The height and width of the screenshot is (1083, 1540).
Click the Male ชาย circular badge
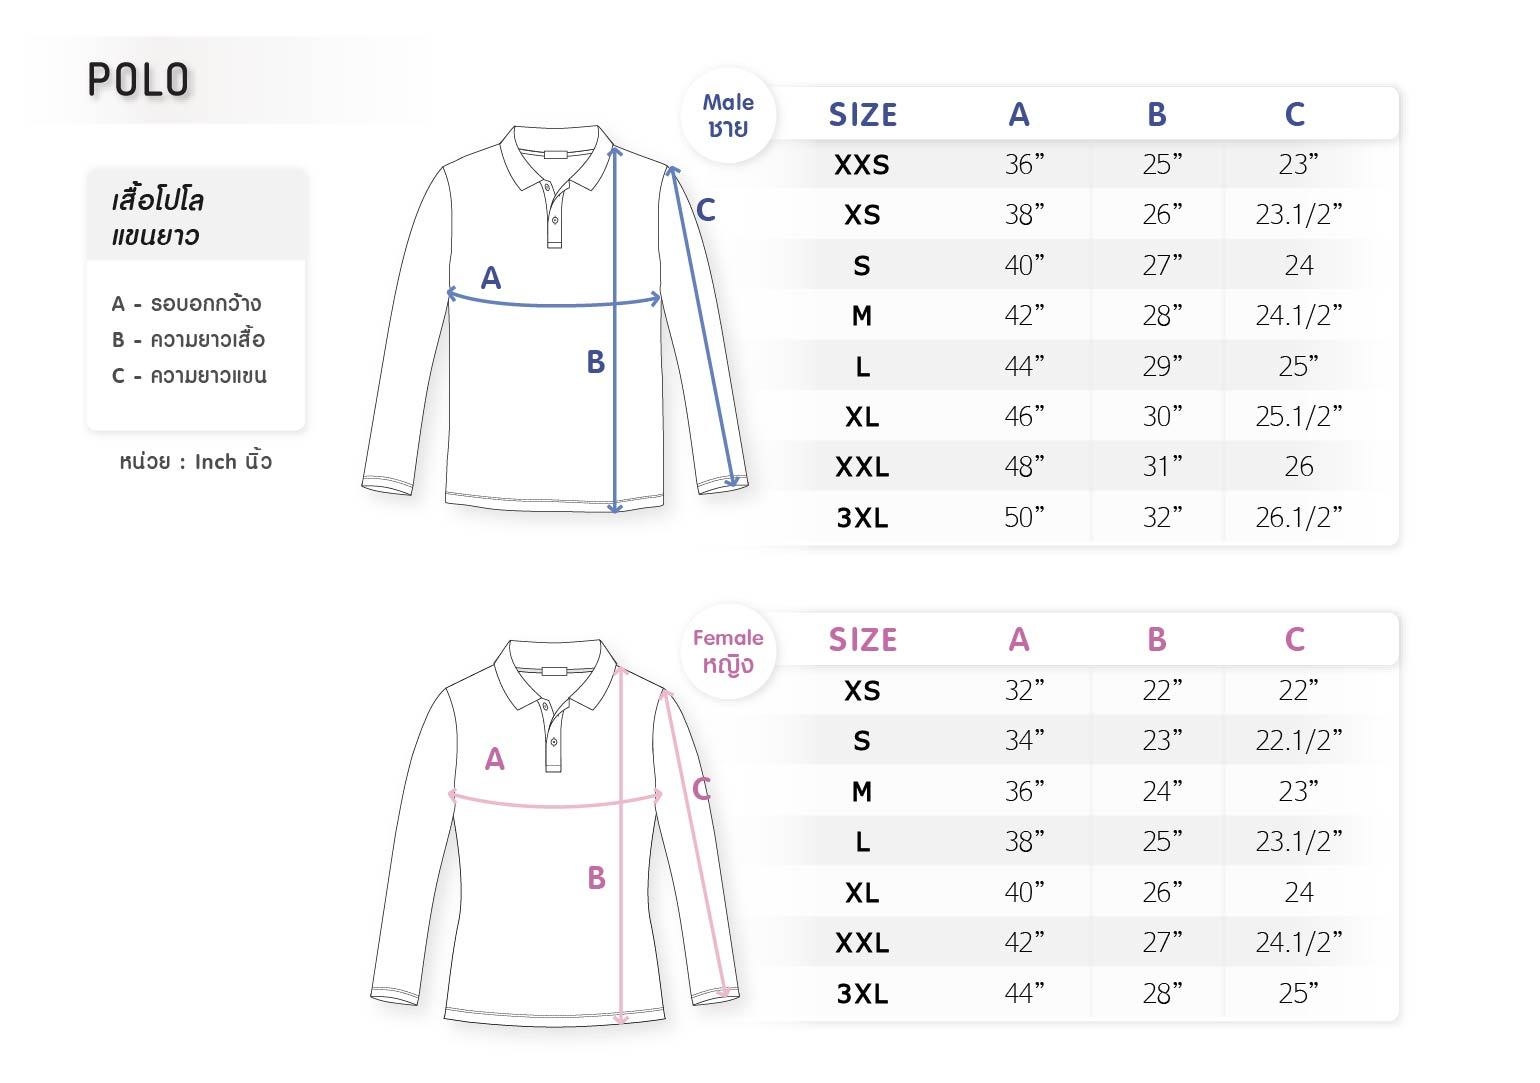pyautogui.click(x=728, y=115)
